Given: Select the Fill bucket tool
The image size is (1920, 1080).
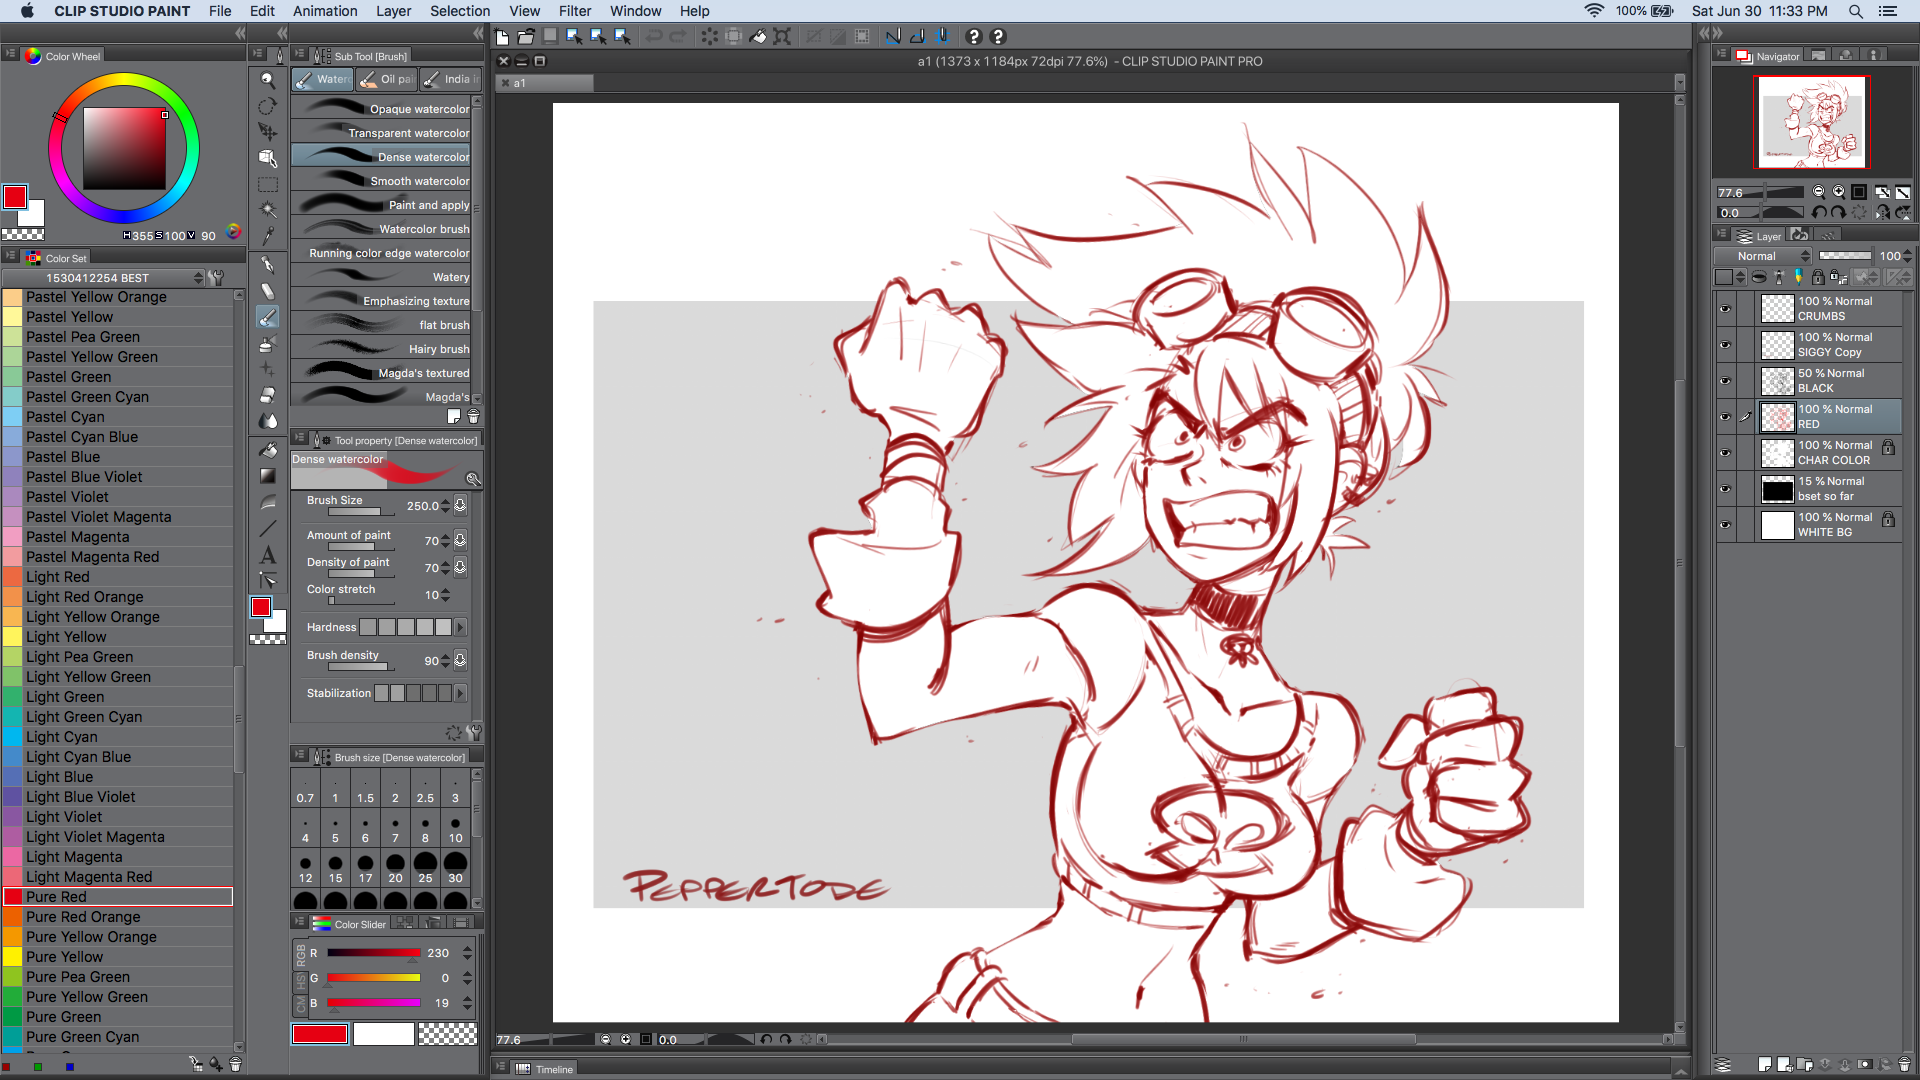Looking at the screenshot, I should (267, 450).
